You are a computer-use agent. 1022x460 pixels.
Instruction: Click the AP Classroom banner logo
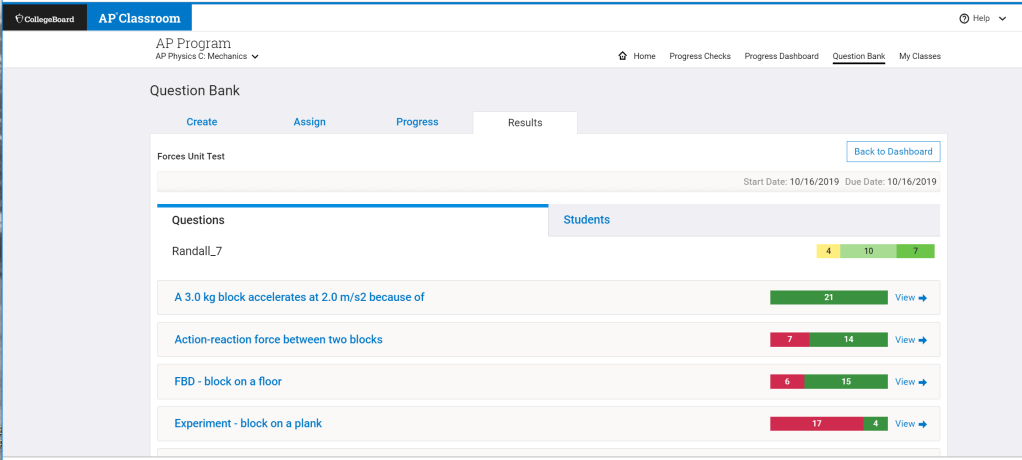point(139,18)
